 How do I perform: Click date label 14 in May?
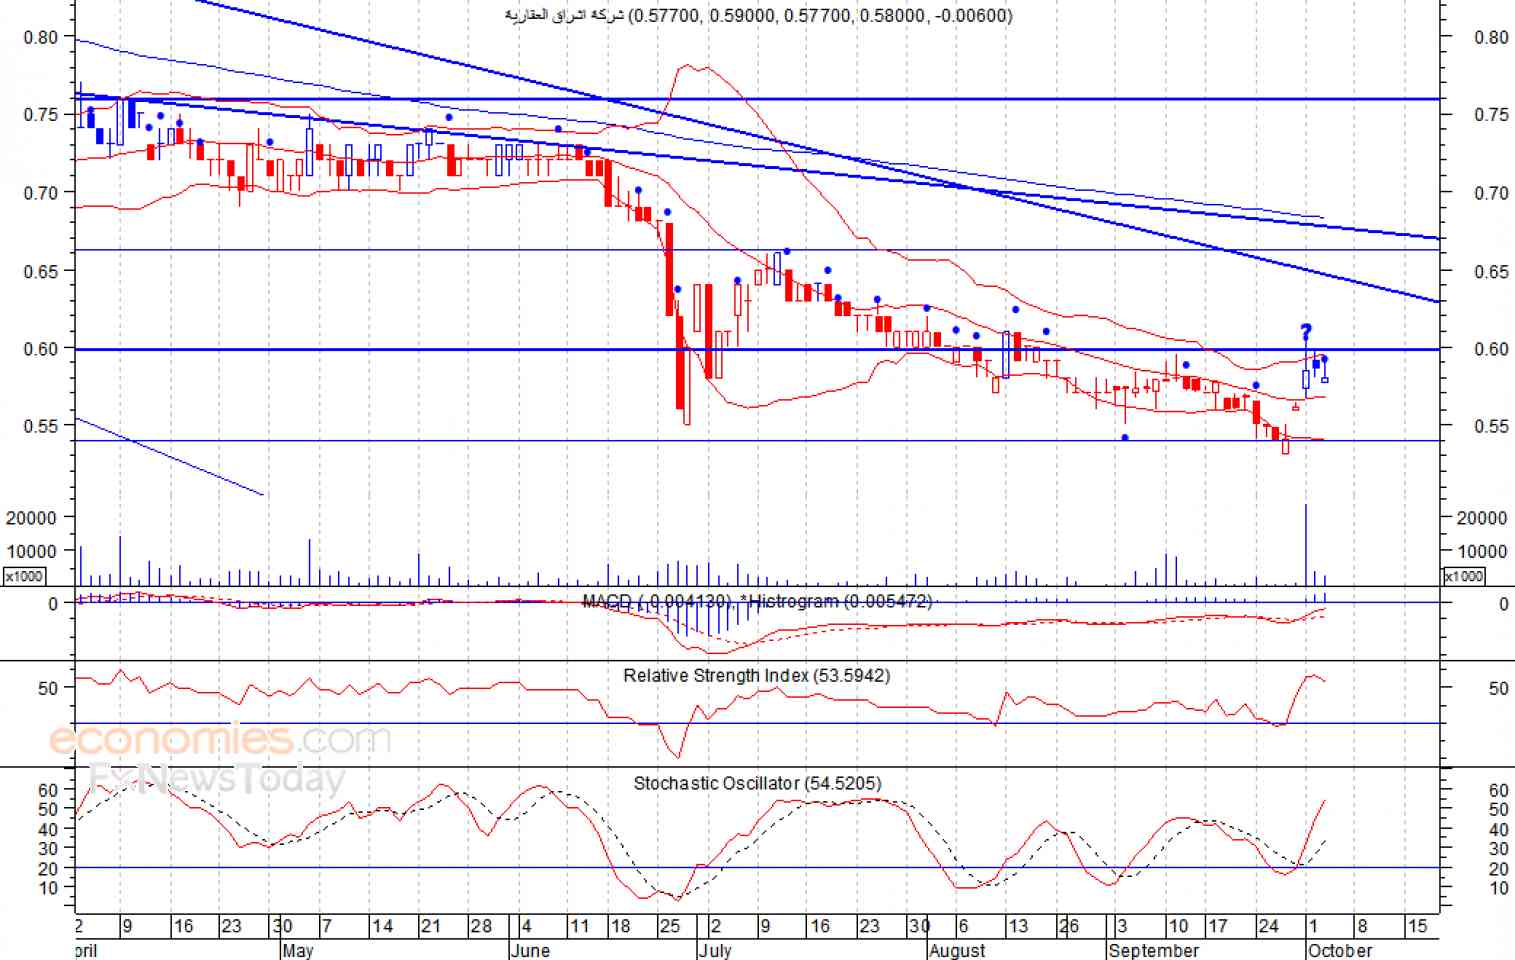pyautogui.click(x=382, y=926)
